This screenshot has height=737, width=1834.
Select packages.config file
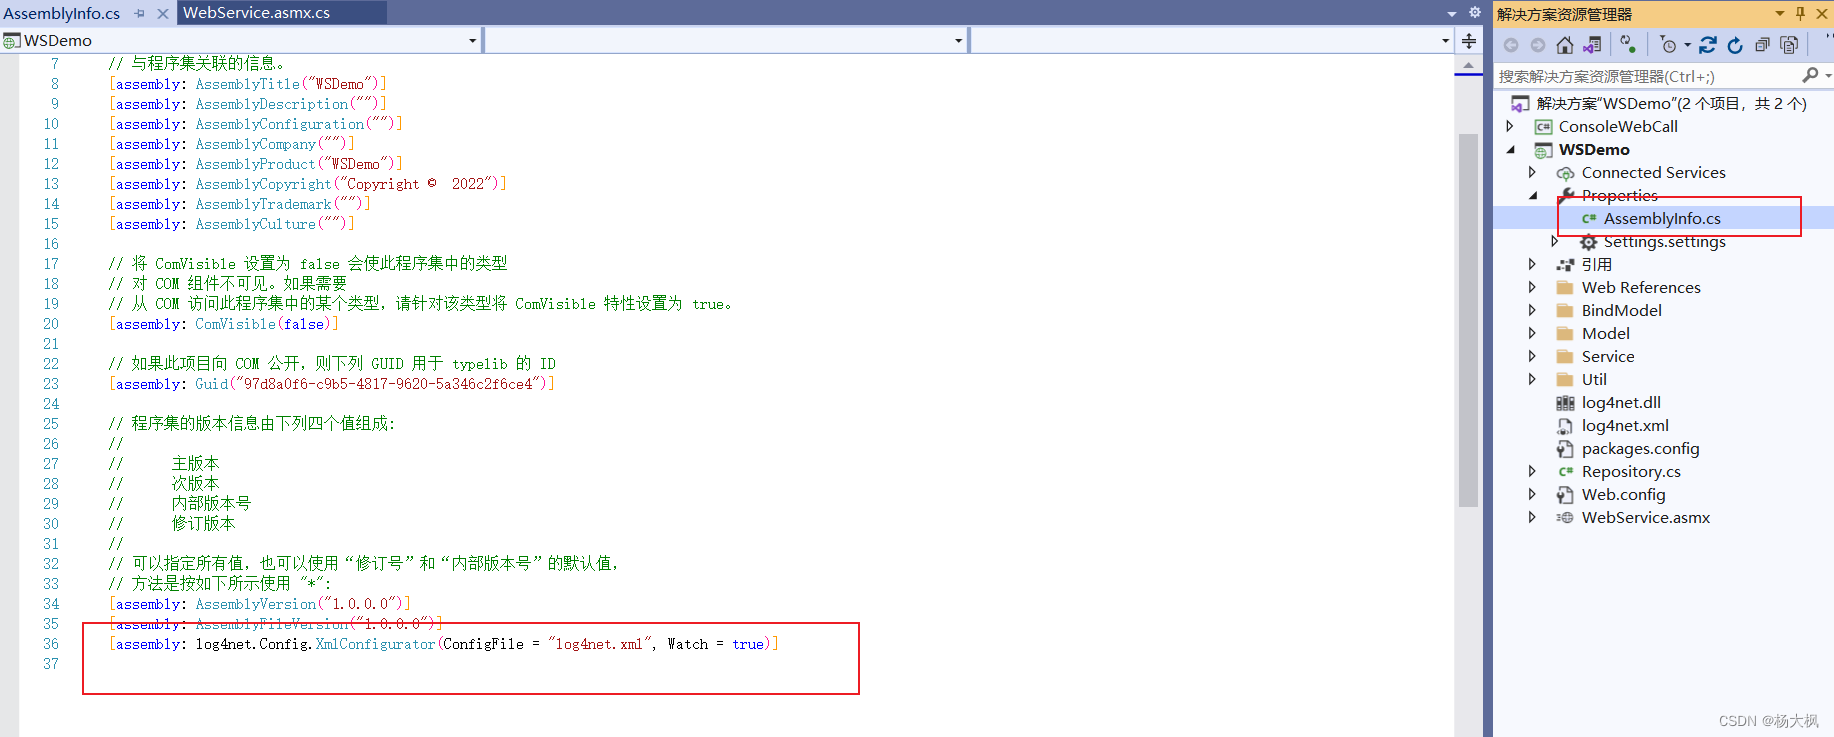tap(1640, 448)
